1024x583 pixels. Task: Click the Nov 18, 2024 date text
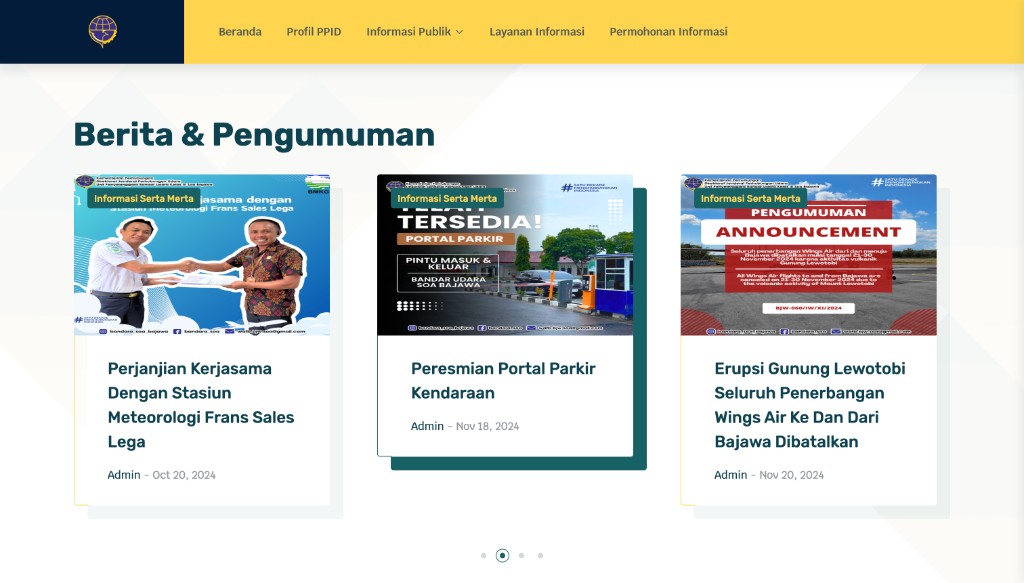pos(487,426)
